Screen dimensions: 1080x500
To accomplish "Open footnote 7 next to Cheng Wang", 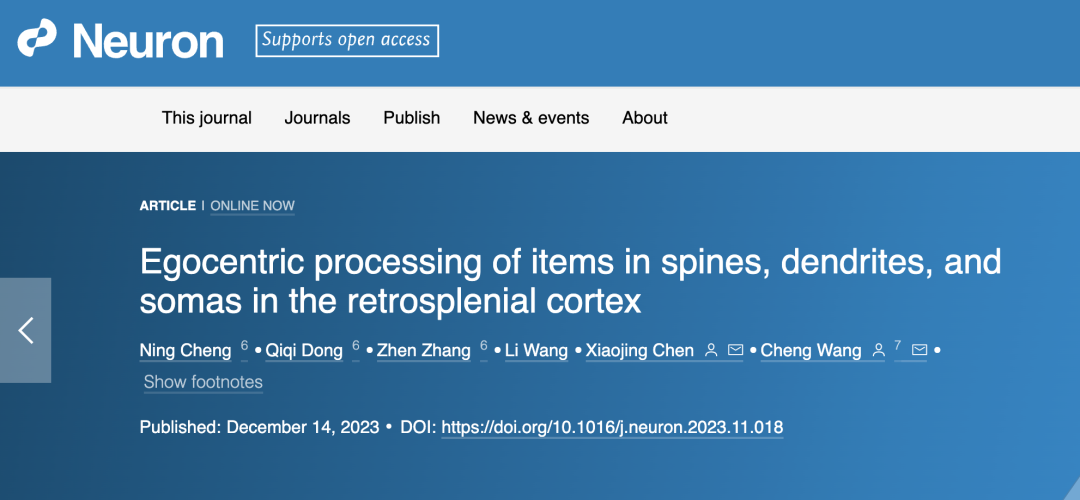I will click(x=898, y=345).
